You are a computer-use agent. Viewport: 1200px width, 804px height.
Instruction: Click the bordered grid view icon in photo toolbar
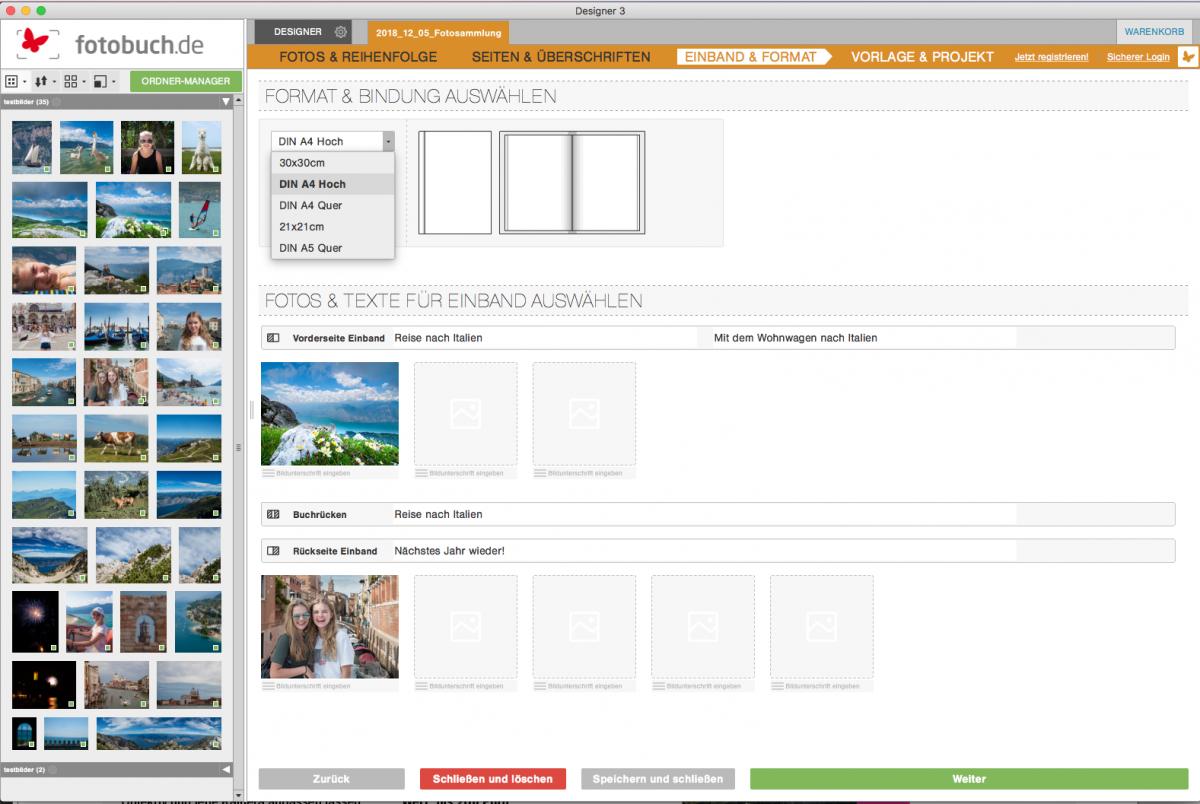coord(11,81)
